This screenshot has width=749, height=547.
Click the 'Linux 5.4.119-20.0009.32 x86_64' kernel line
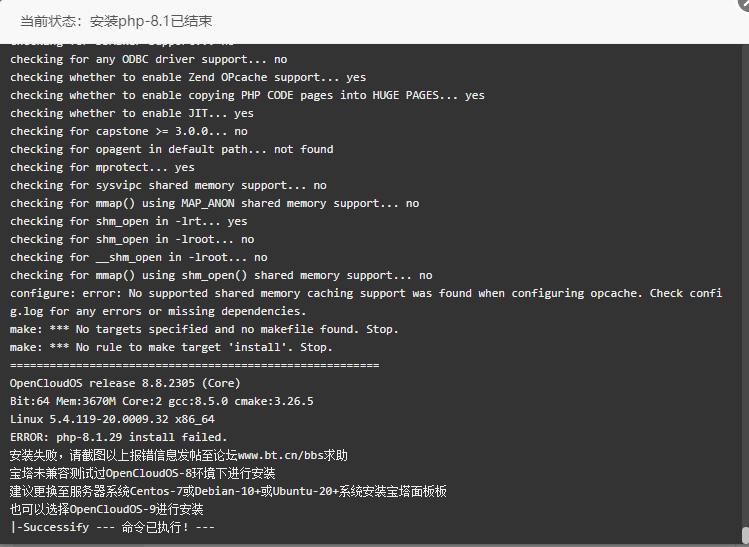coord(112,419)
